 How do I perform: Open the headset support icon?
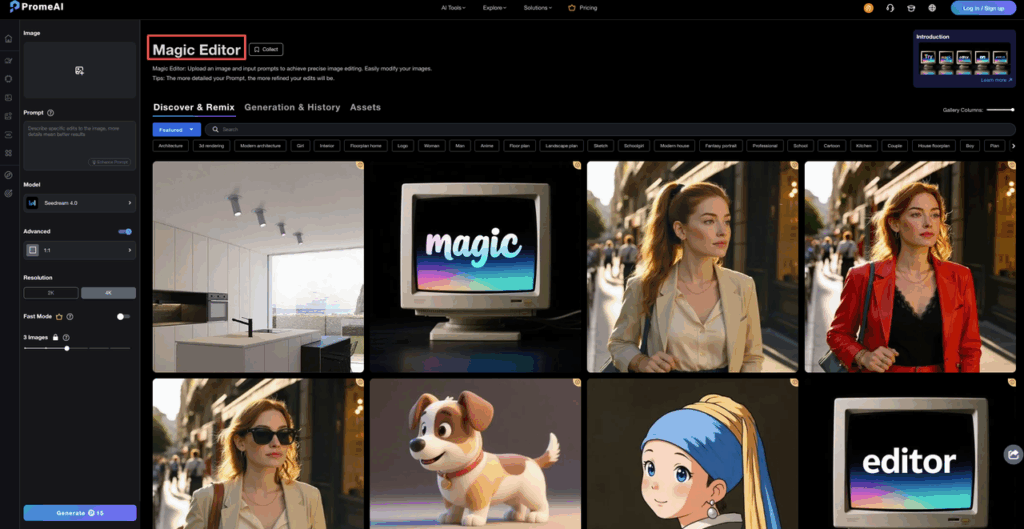point(889,8)
